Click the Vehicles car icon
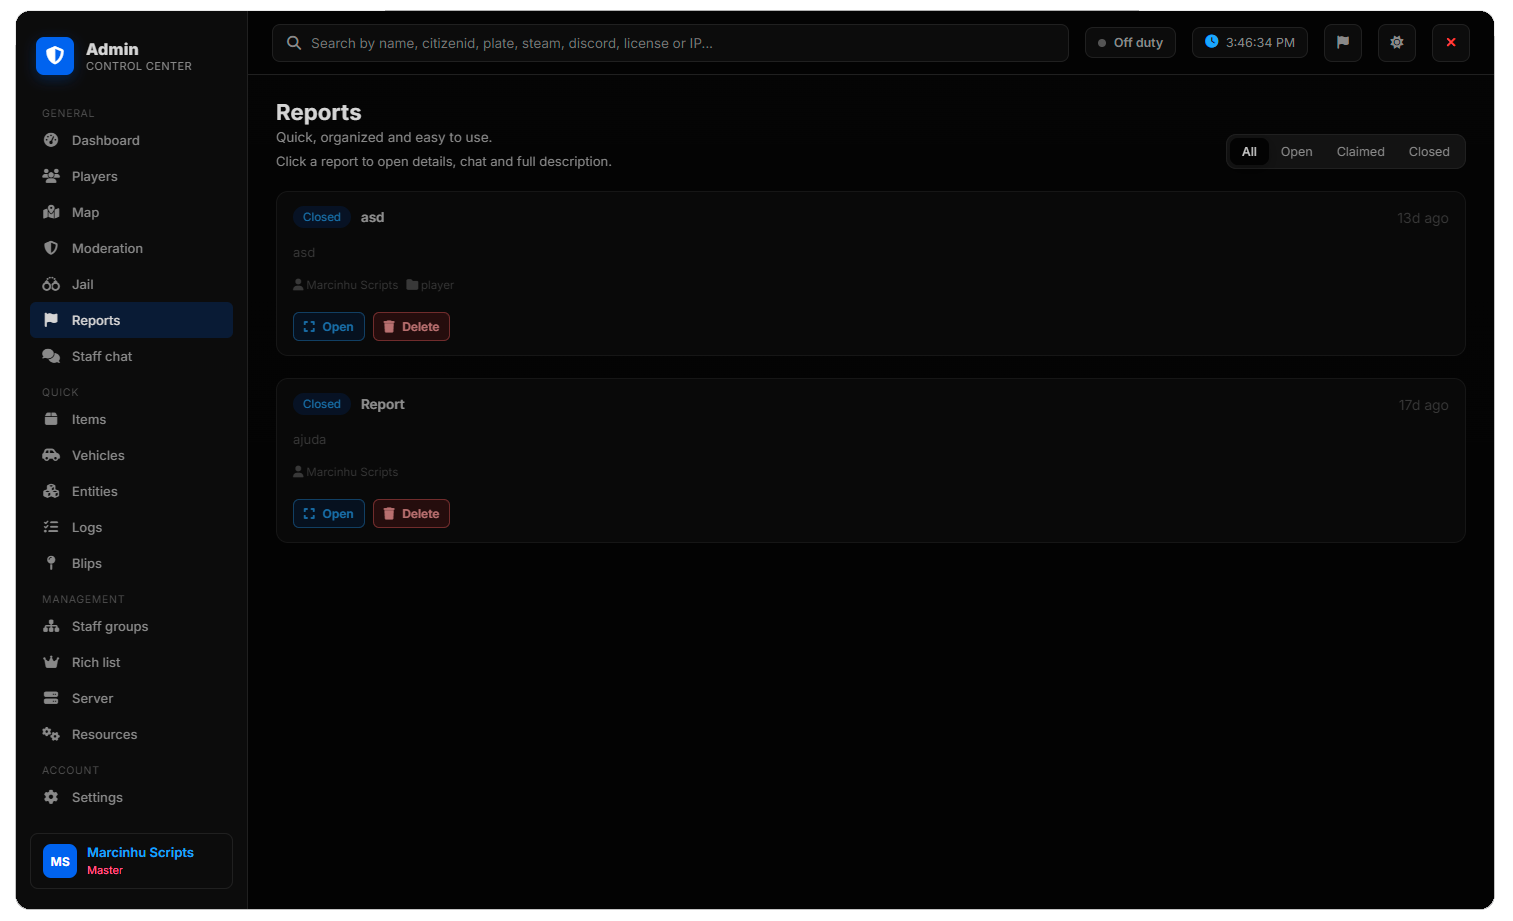 coord(51,455)
